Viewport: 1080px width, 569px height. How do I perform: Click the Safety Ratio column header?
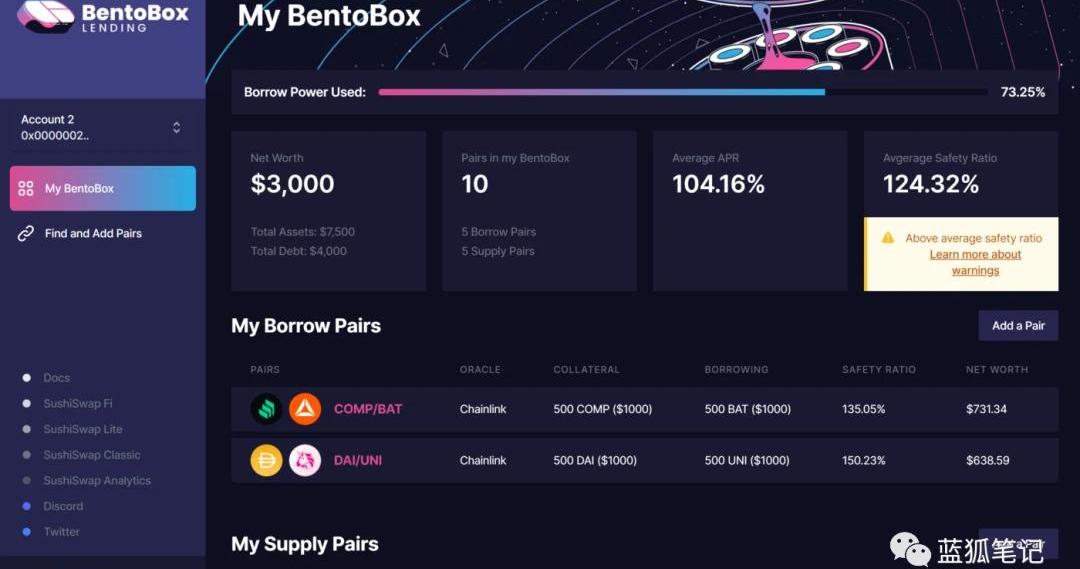point(879,370)
